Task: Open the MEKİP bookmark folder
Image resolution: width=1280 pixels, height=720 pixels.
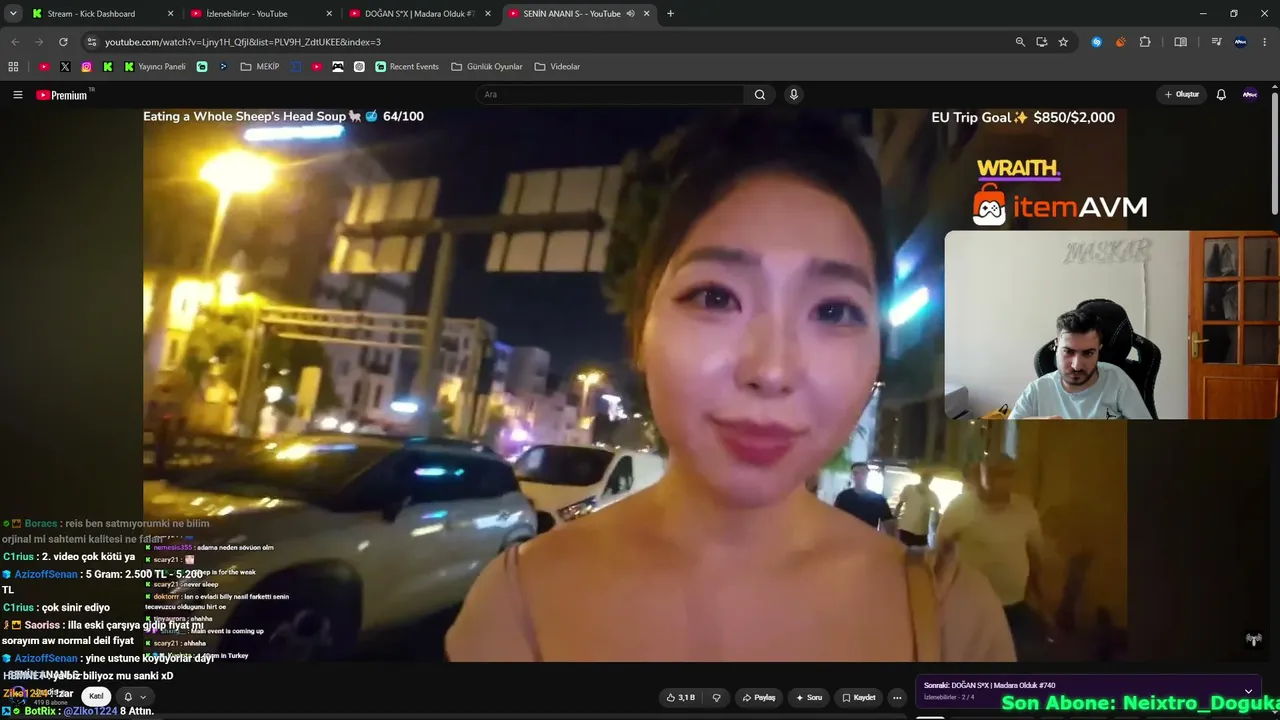Action: [x=261, y=67]
